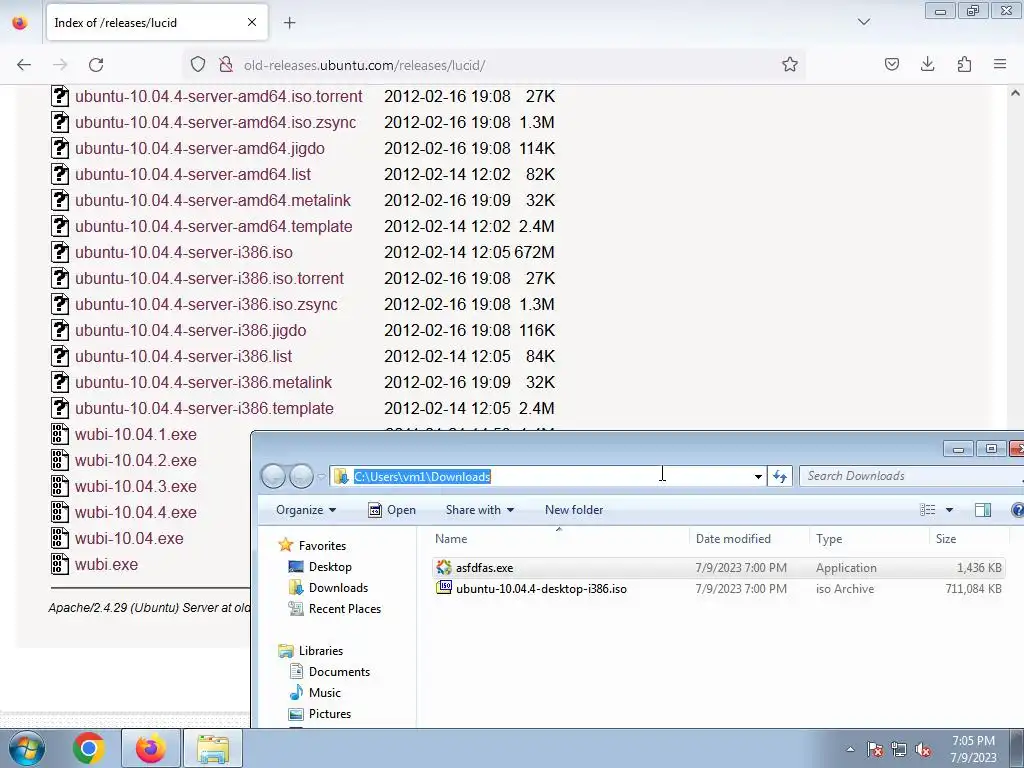
Task: Click Open in the Explorer toolbar
Action: coord(392,510)
